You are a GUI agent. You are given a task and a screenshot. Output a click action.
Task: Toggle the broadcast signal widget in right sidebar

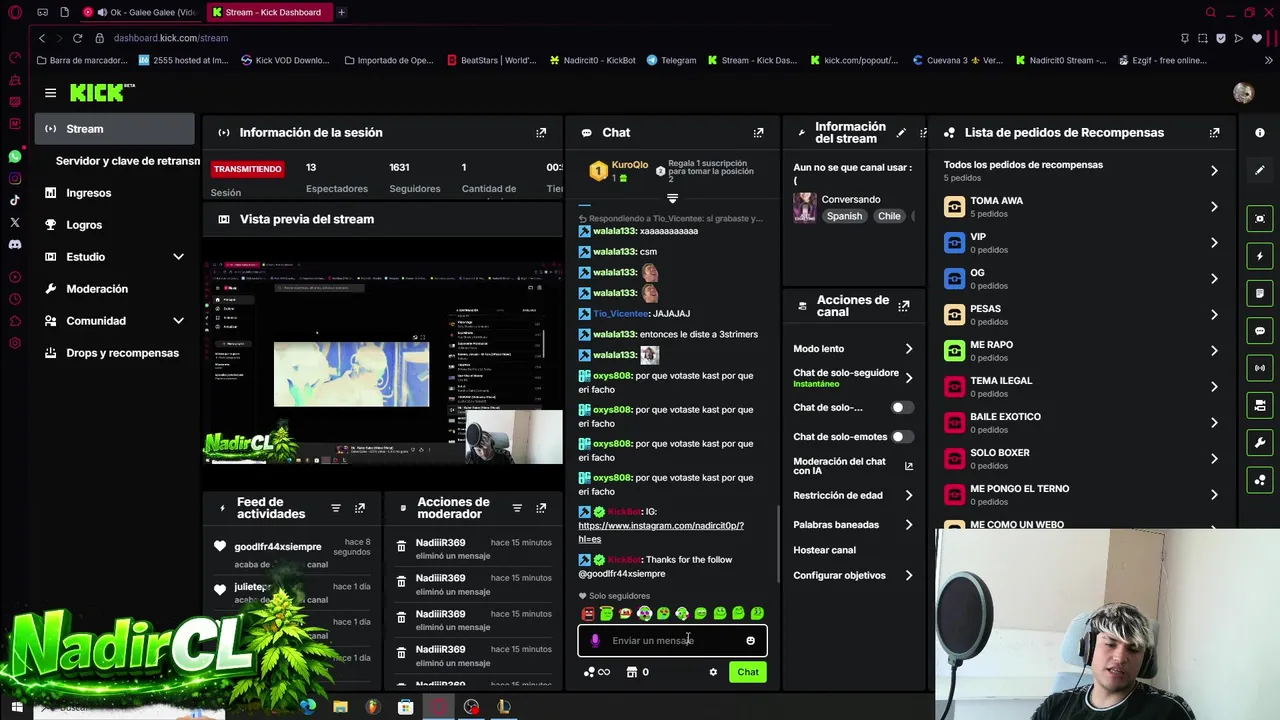click(1260, 368)
